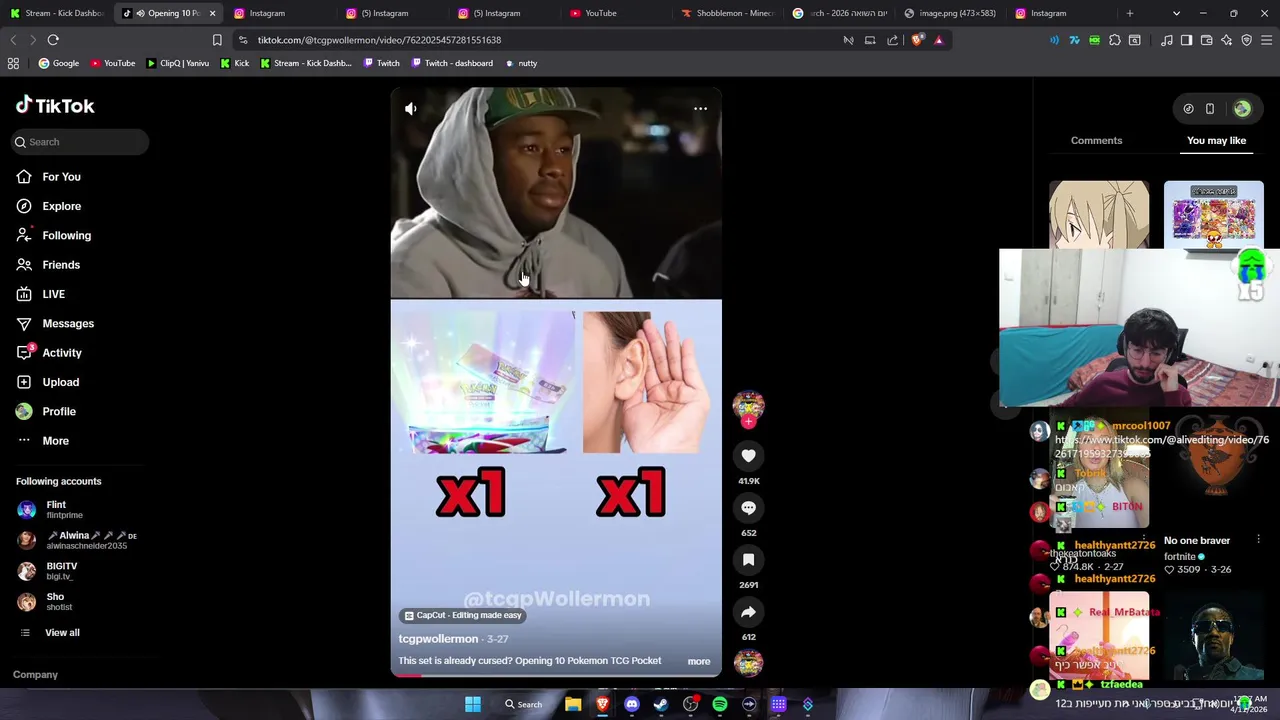Screen dimensions: 1280x720
Task: Open the video comments icon
Action: (x=748, y=508)
